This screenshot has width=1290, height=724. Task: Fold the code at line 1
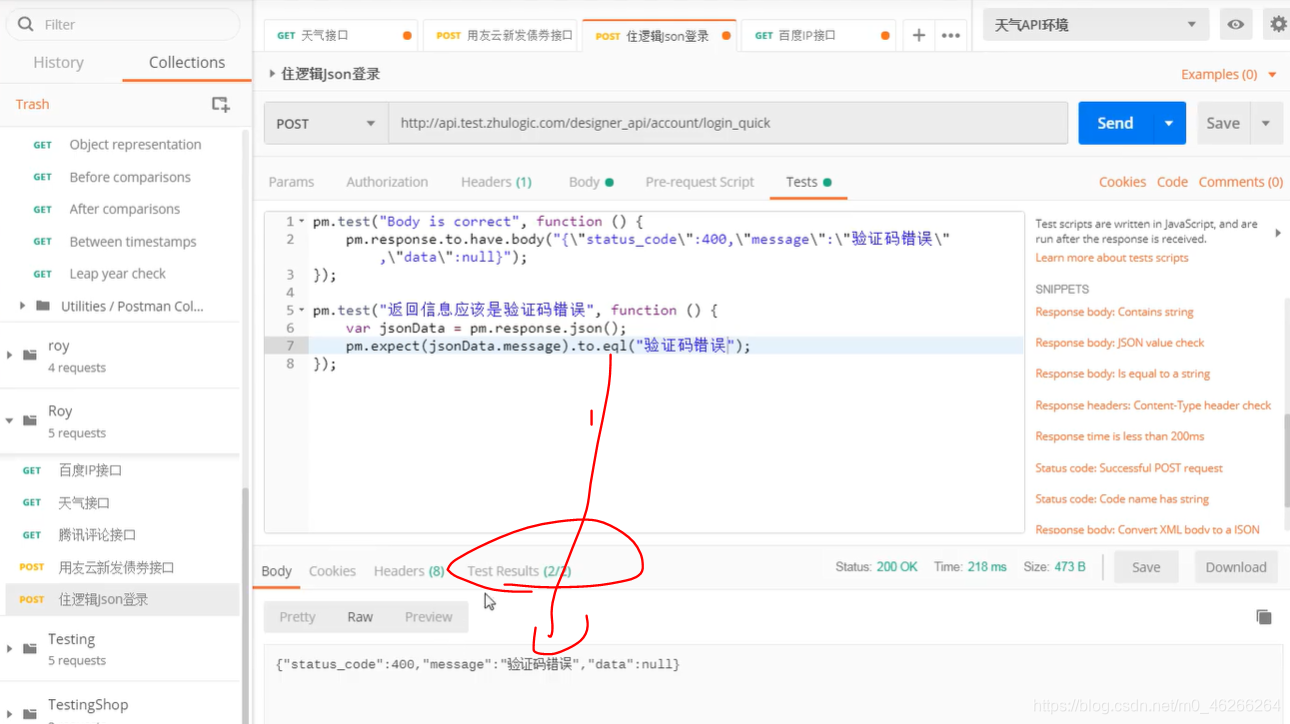coord(302,222)
